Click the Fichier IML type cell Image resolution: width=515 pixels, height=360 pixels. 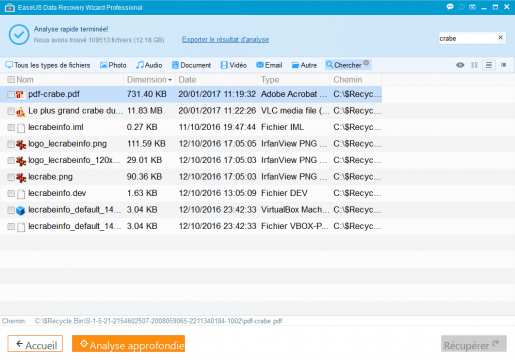click(x=282, y=127)
